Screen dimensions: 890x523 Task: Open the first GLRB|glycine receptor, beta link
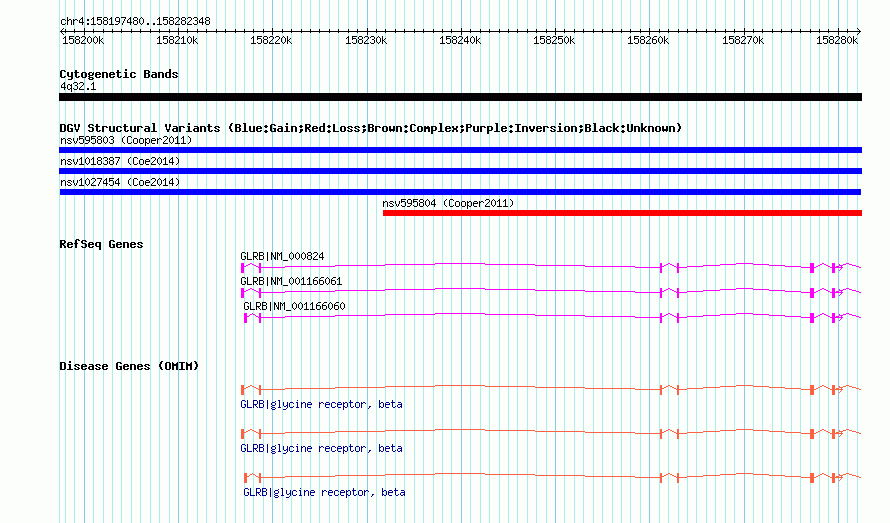[321, 404]
